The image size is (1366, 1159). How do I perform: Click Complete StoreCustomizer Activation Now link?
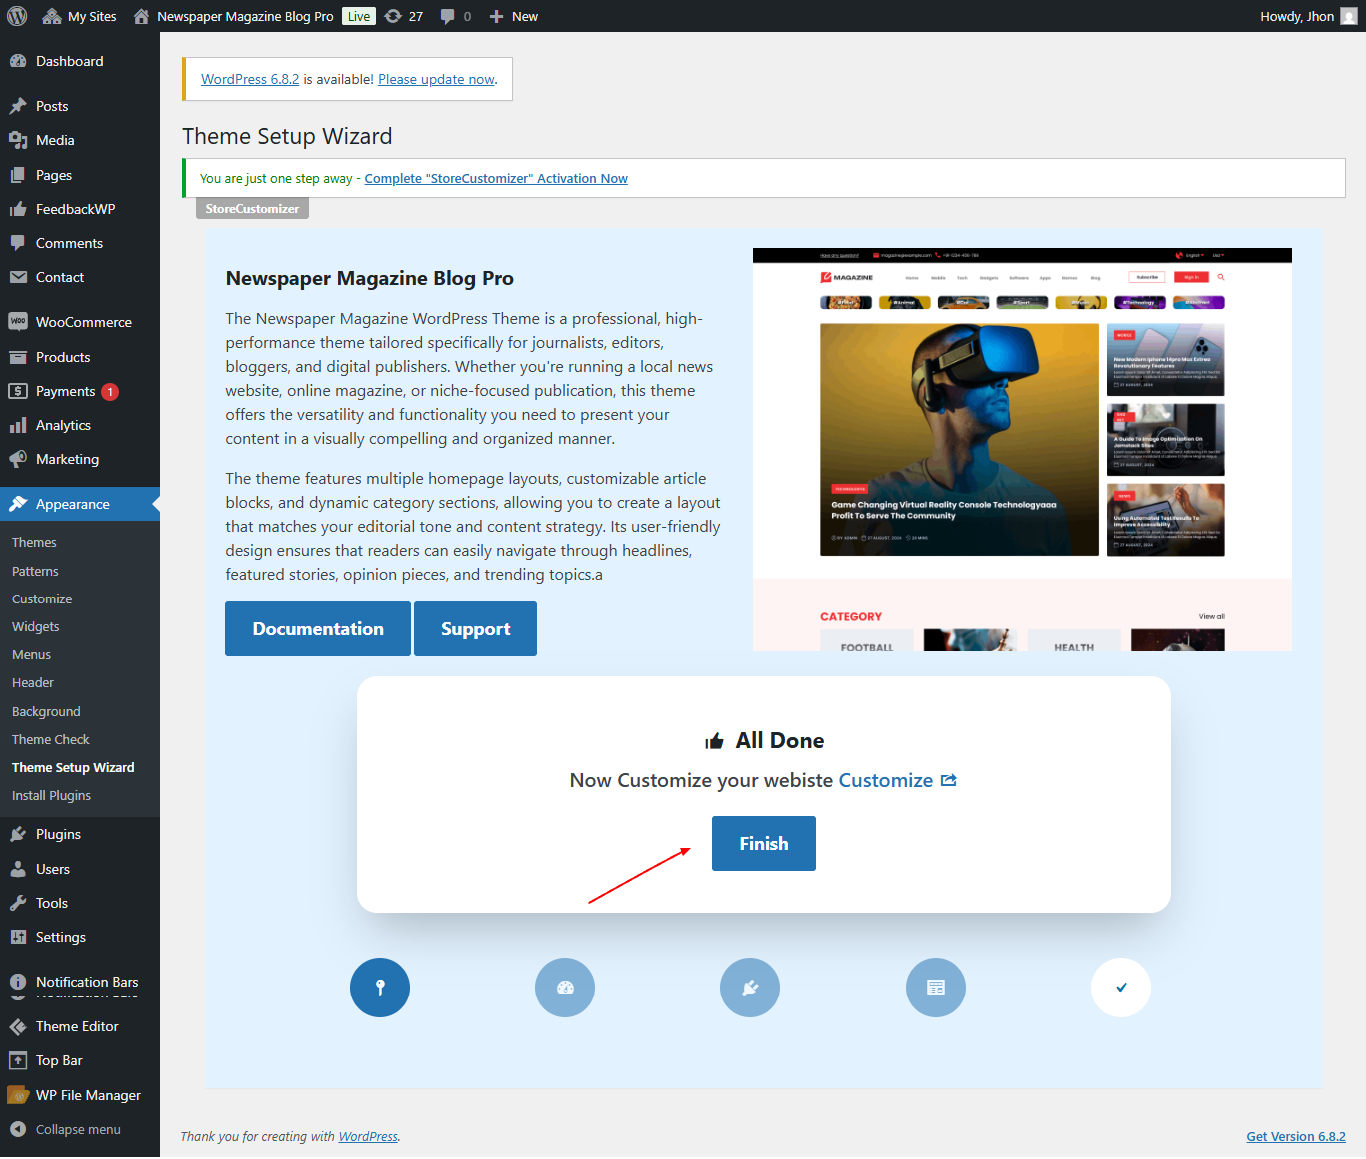click(x=496, y=178)
